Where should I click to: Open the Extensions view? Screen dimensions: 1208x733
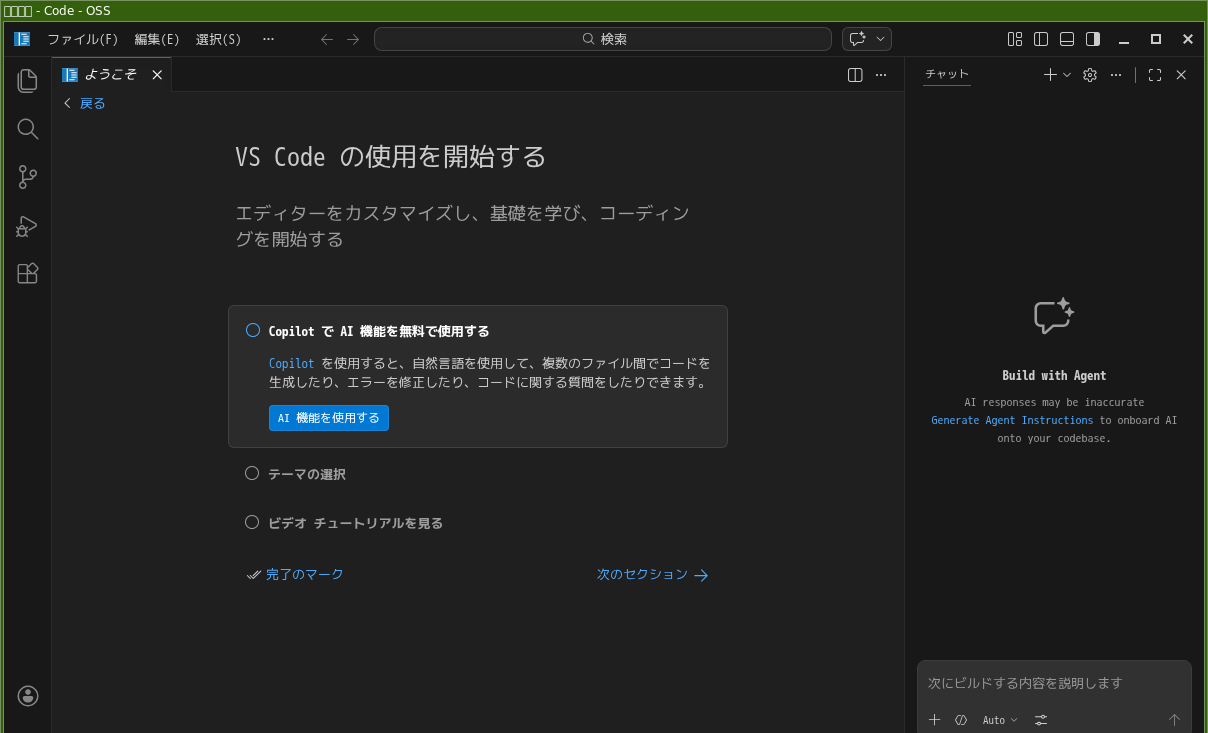click(x=28, y=273)
